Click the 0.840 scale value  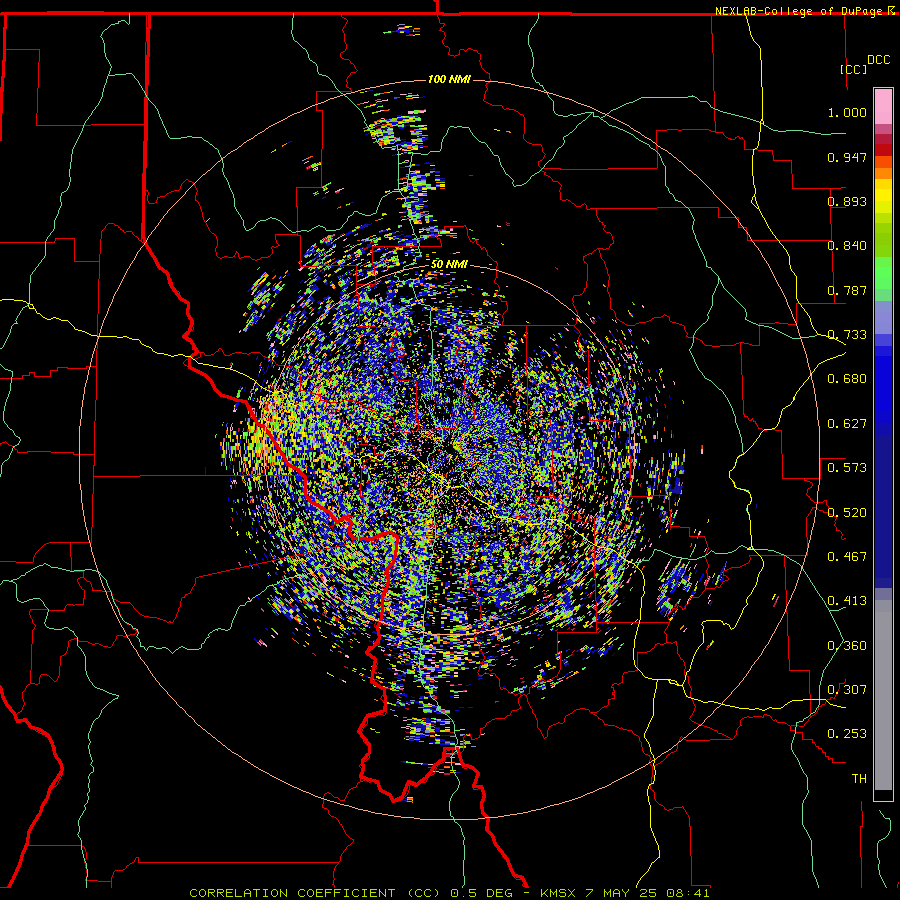(847, 246)
